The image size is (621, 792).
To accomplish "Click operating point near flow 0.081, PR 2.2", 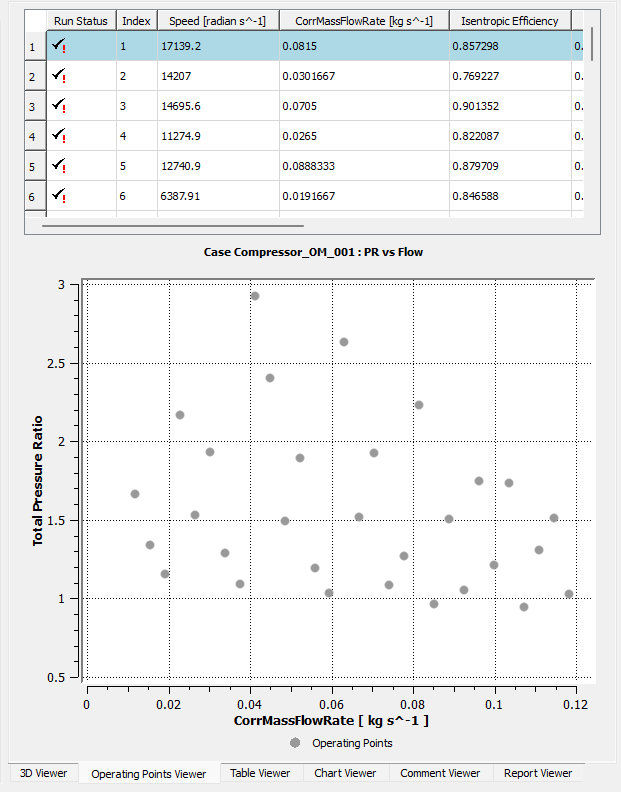I will 419,405.
